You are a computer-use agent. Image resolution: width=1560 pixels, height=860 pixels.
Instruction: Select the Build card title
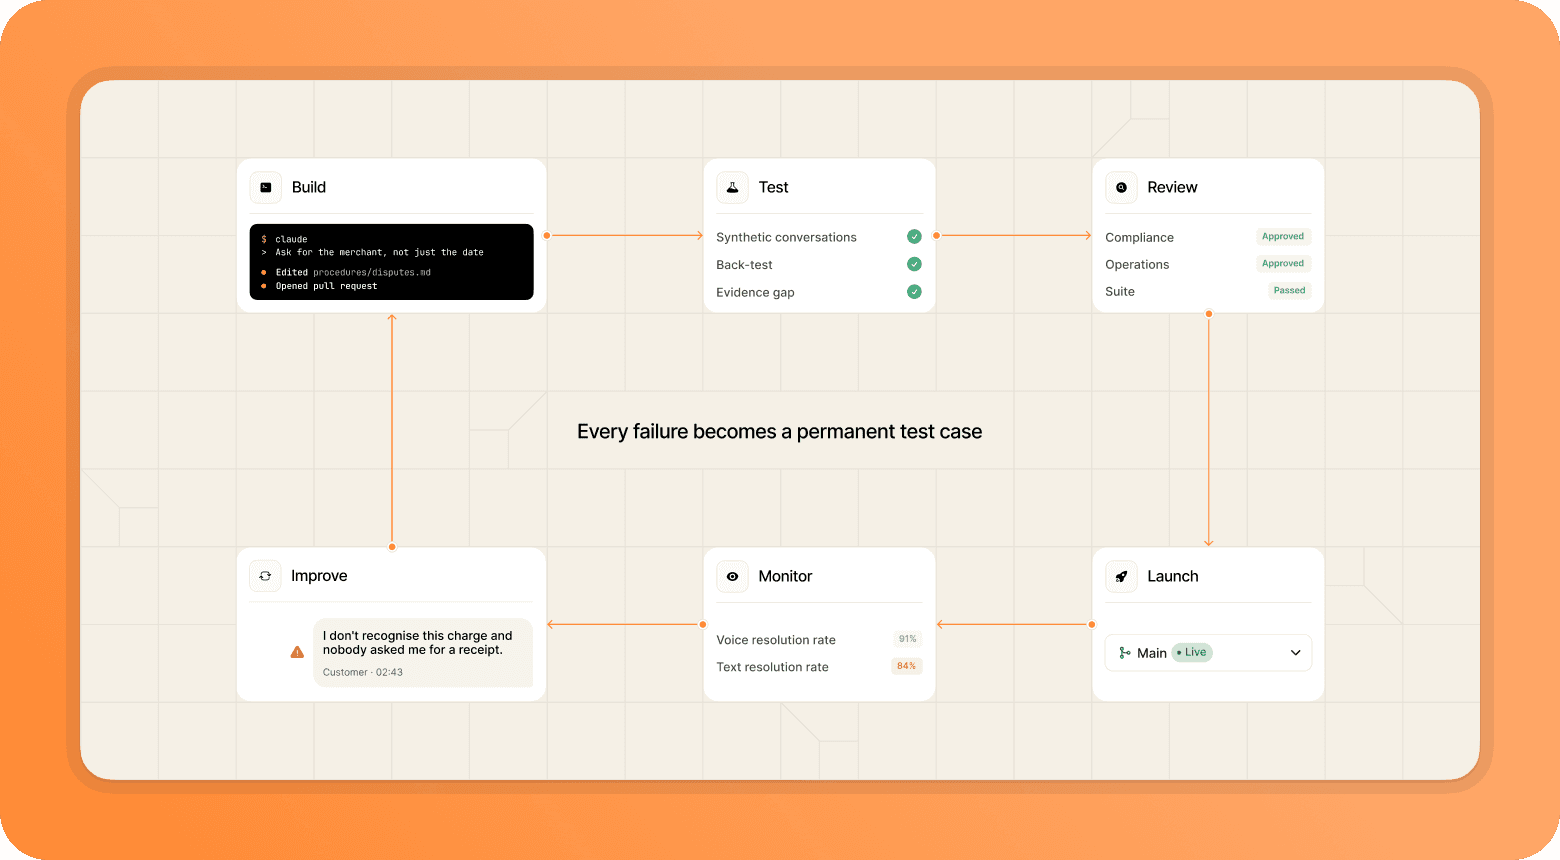coord(309,187)
